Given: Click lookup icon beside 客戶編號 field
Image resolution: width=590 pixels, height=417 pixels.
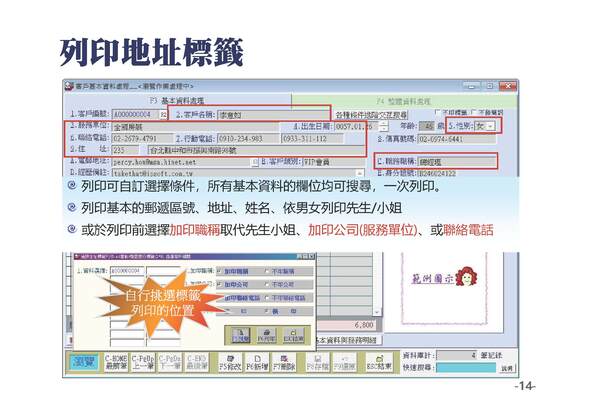Looking at the screenshot, I should coord(163,114).
